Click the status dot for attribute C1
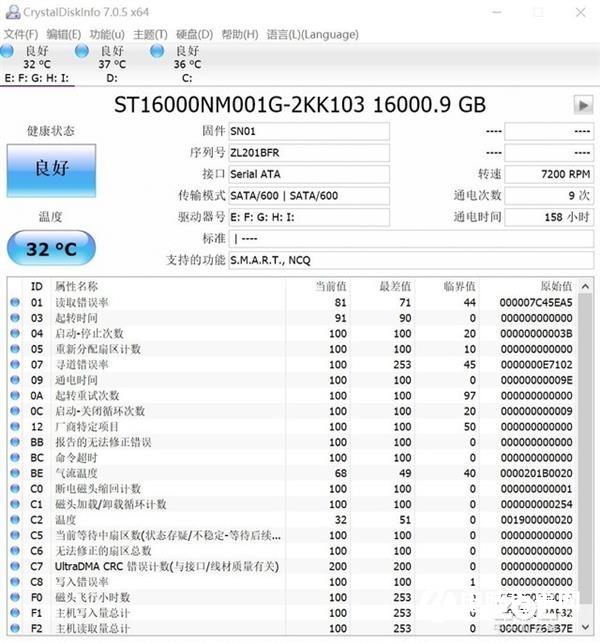The height and width of the screenshot is (643, 600). pos(15,504)
